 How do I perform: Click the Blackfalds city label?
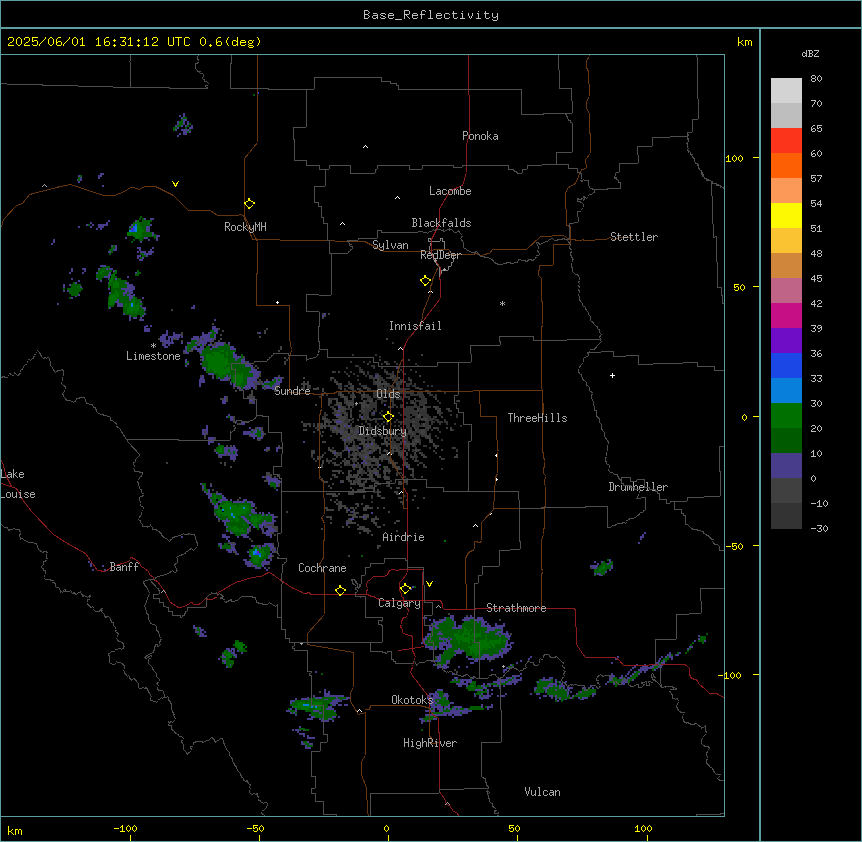pos(441,223)
